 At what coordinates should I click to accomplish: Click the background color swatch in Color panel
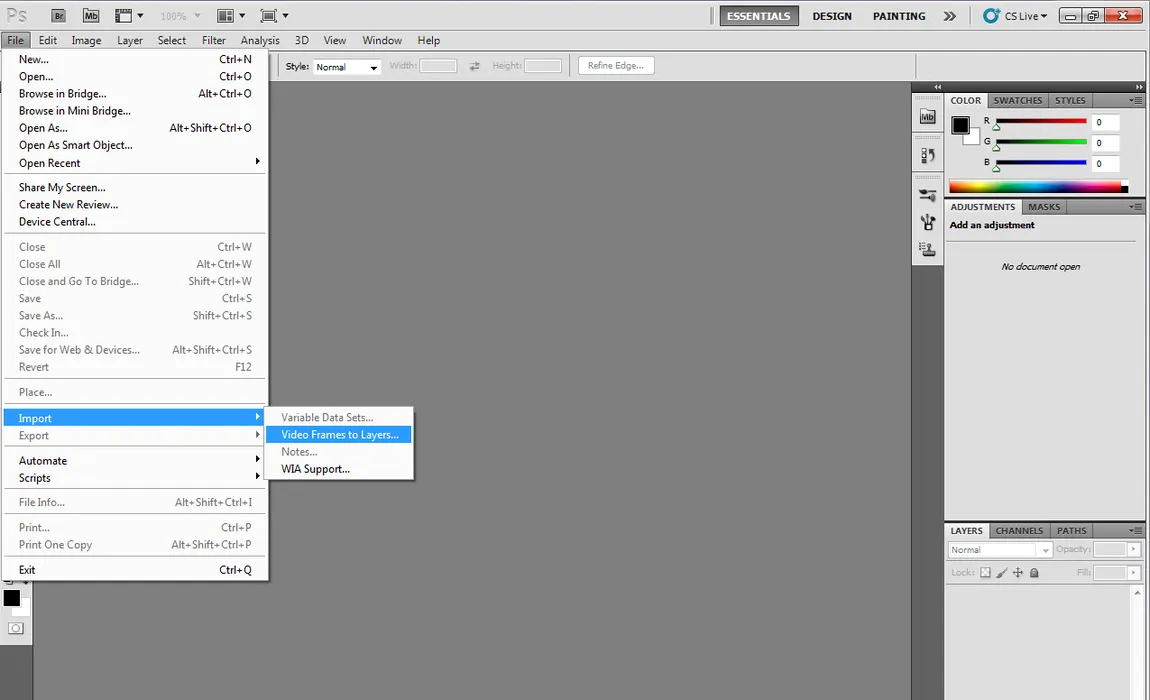(x=974, y=138)
